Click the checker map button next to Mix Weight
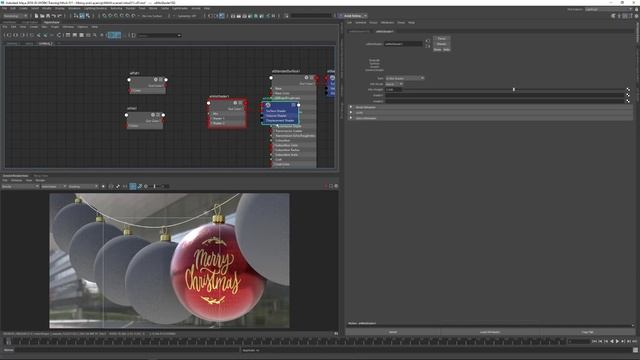Image resolution: width=640 pixels, height=360 pixels. point(628,89)
